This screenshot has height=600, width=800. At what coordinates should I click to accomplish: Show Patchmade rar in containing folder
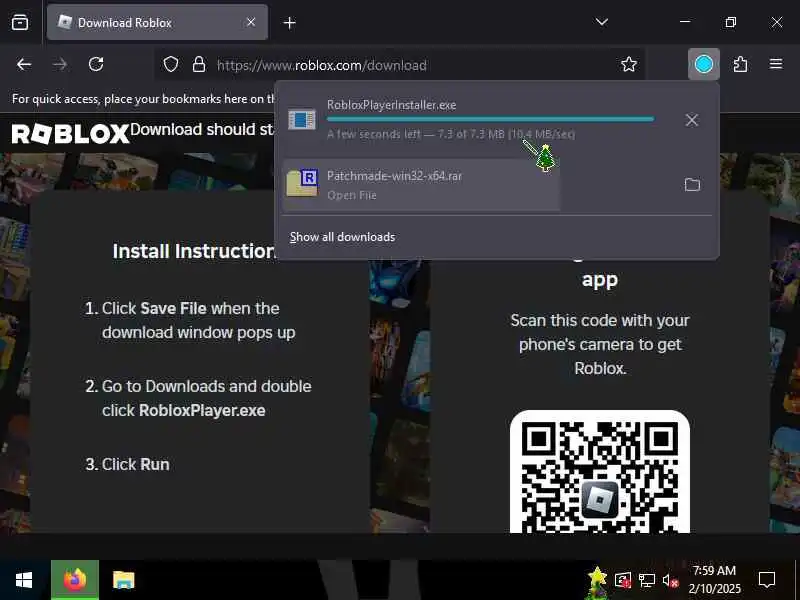pyautogui.click(x=692, y=185)
